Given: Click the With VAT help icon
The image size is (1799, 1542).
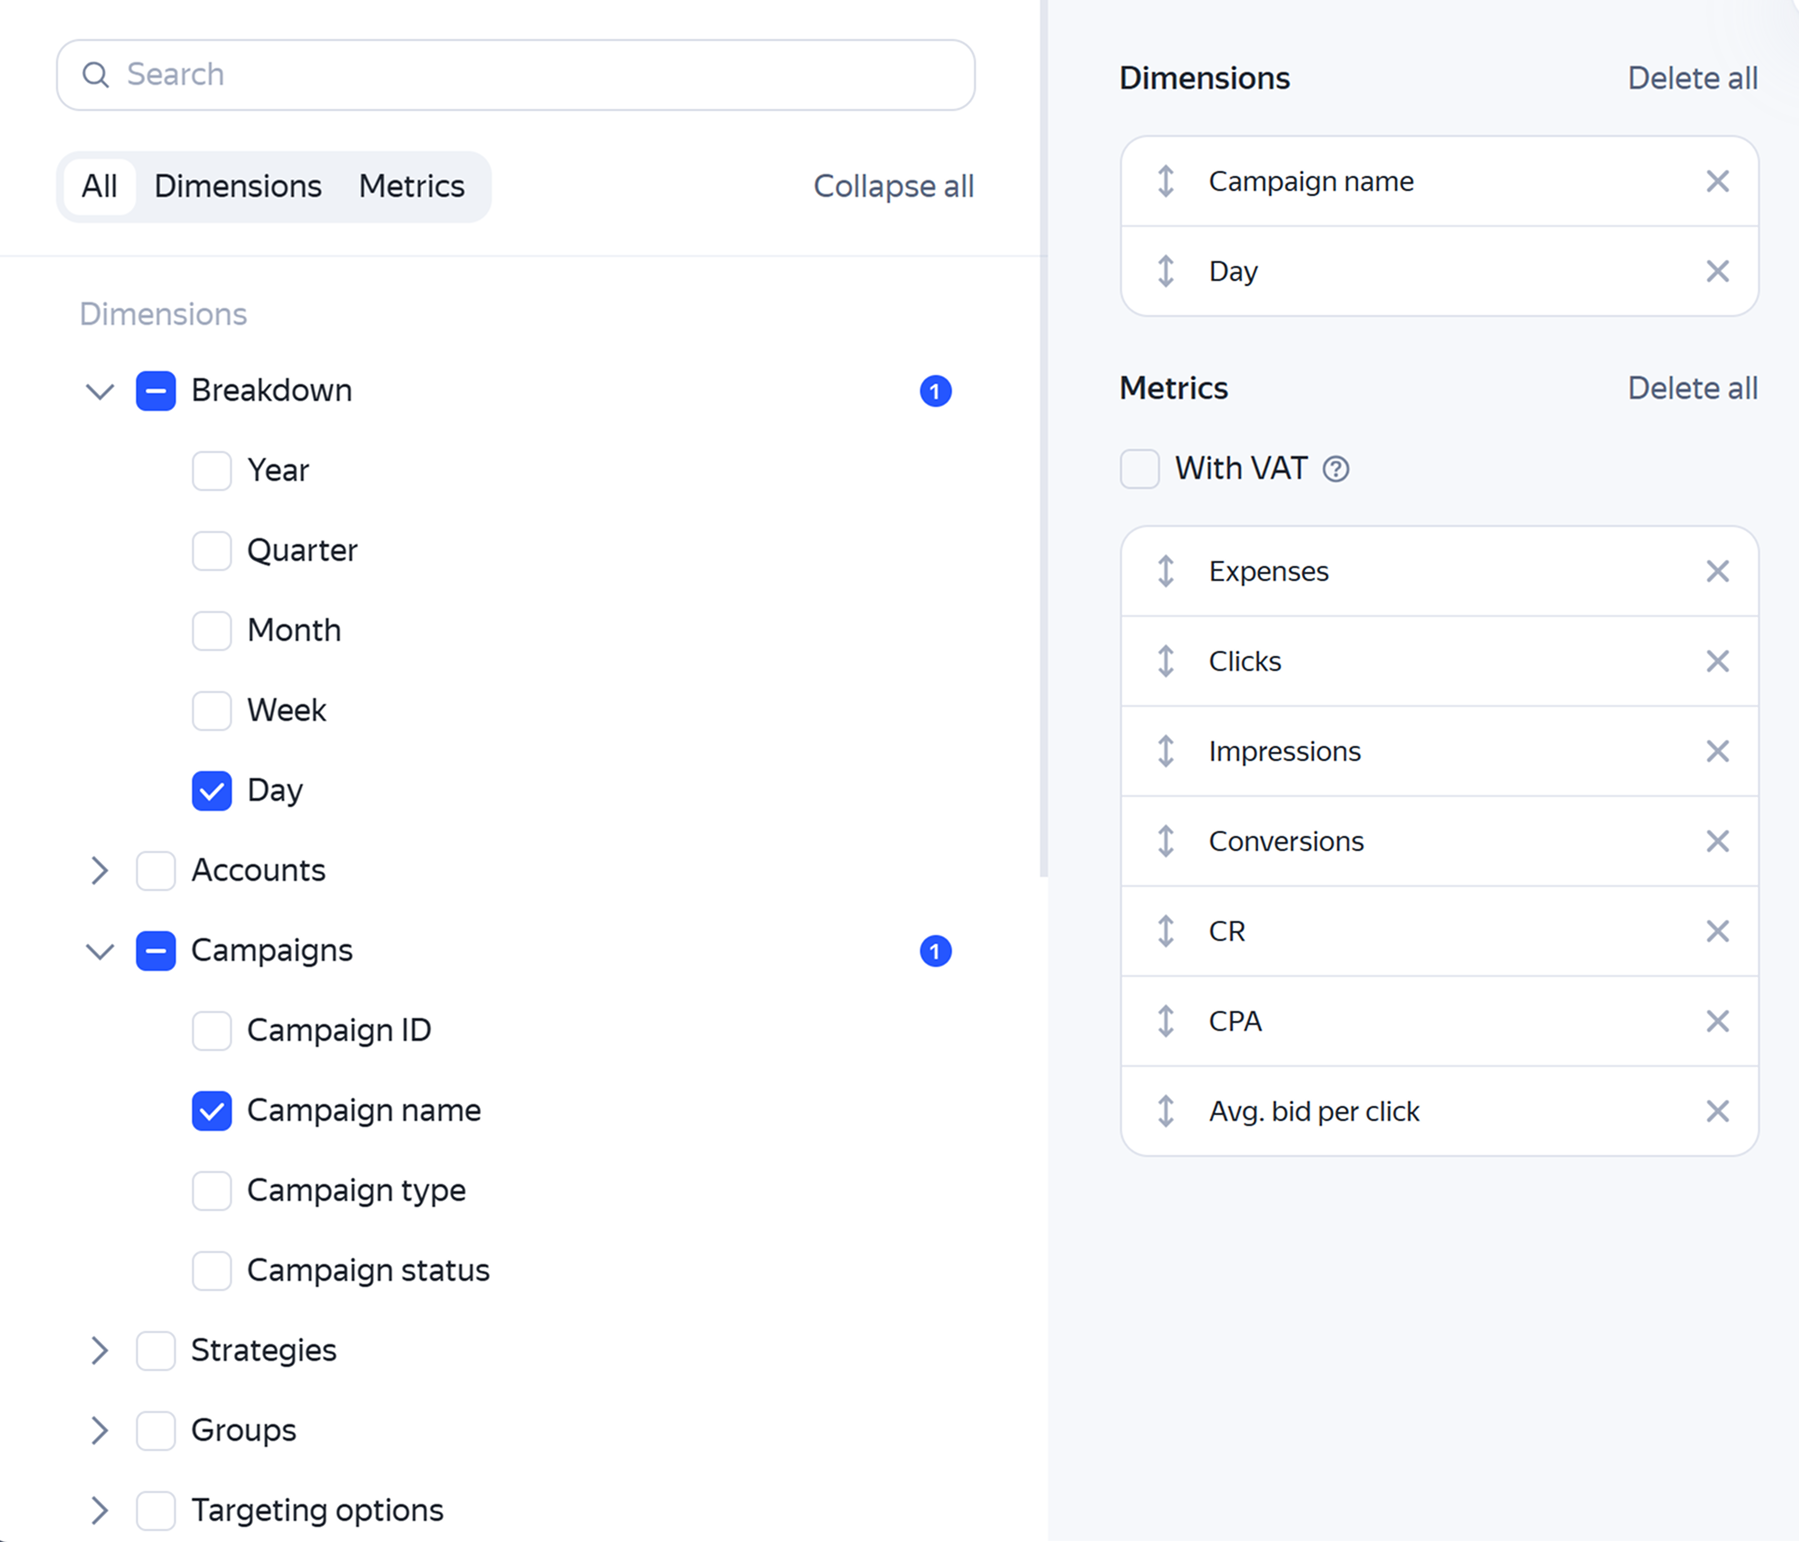Looking at the screenshot, I should point(1336,469).
